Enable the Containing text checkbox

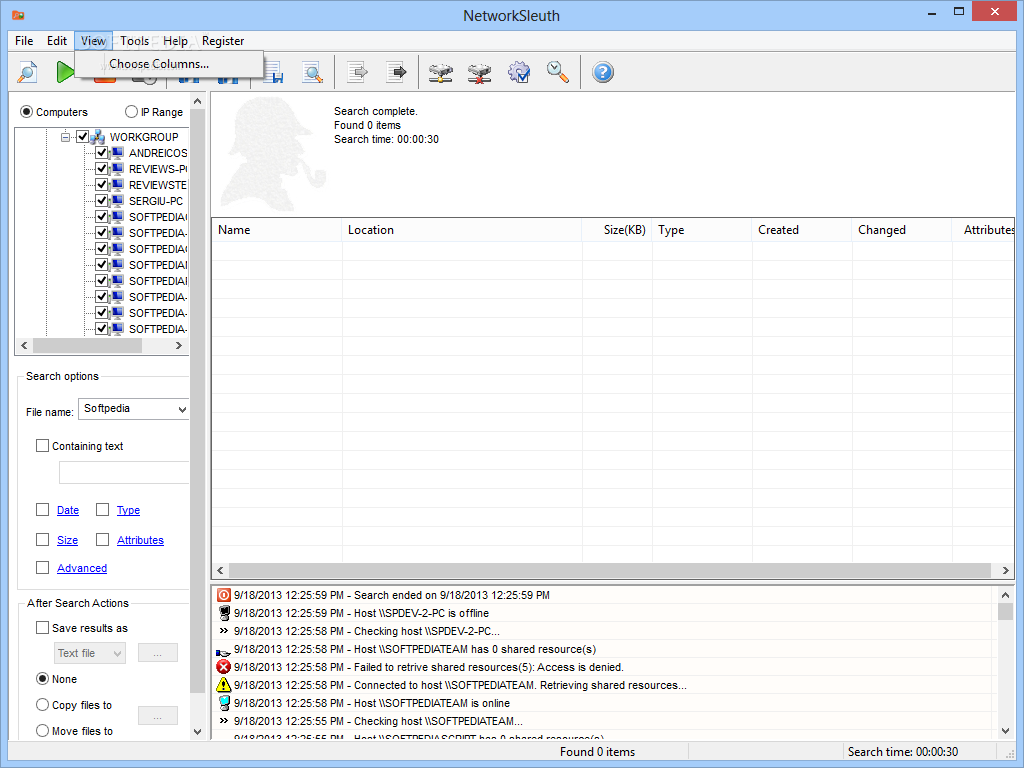[42, 445]
